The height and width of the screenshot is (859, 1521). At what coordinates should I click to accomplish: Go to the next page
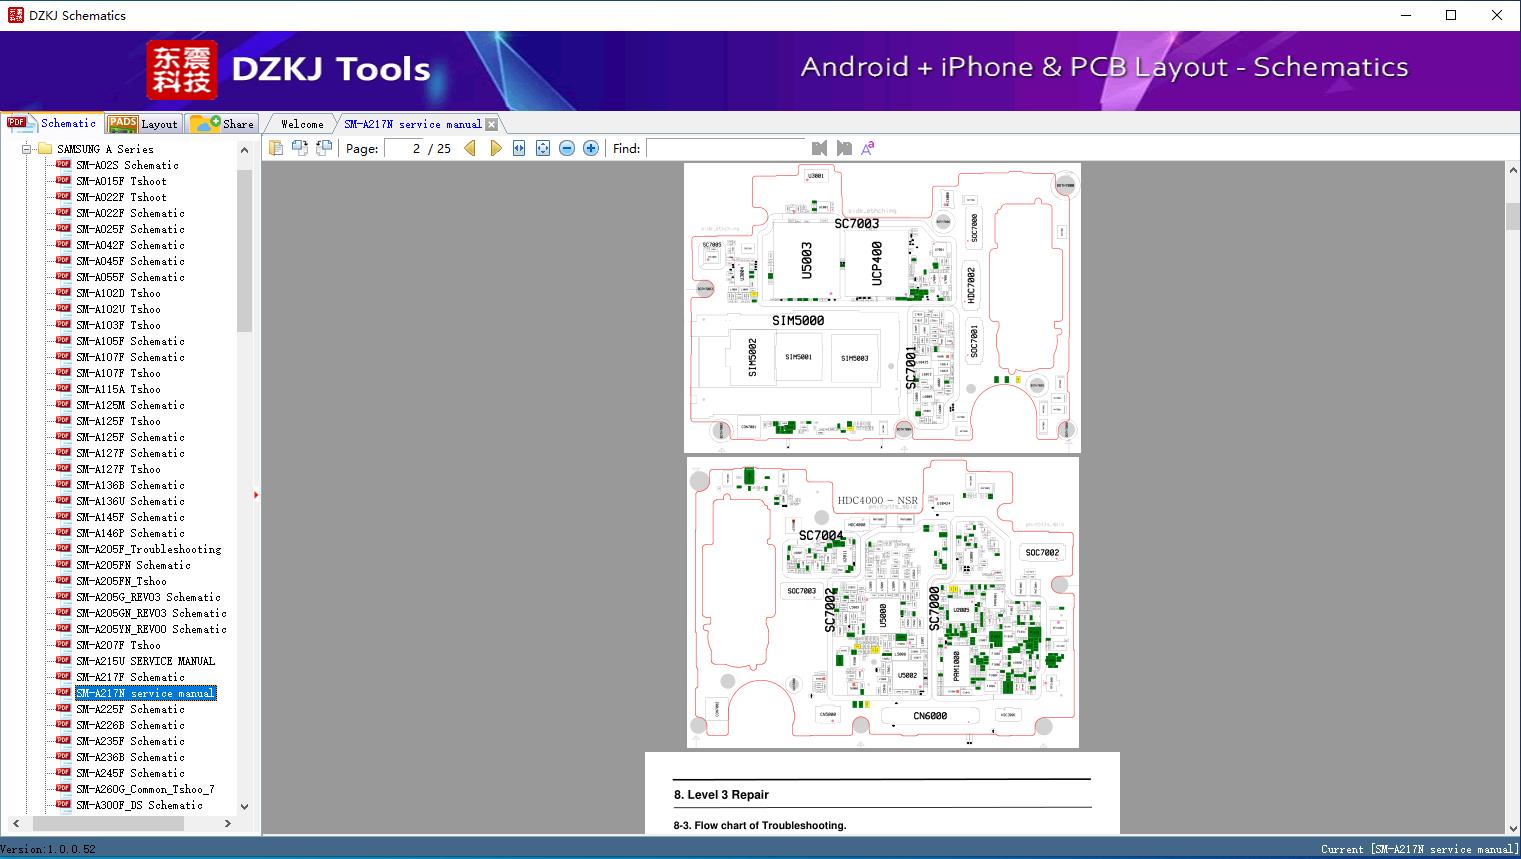pyautogui.click(x=495, y=148)
